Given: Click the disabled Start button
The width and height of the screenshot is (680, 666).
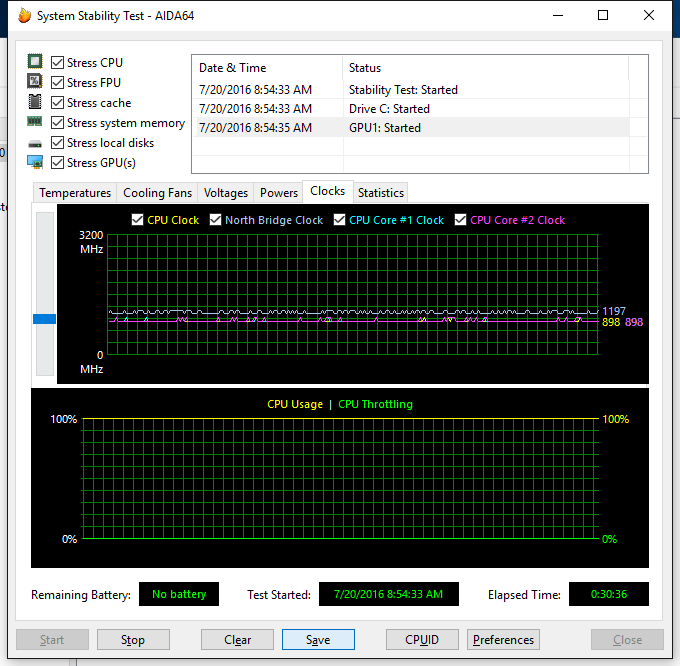Looking at the screenshot, I should pyautogui.click(x=52, y=640).
